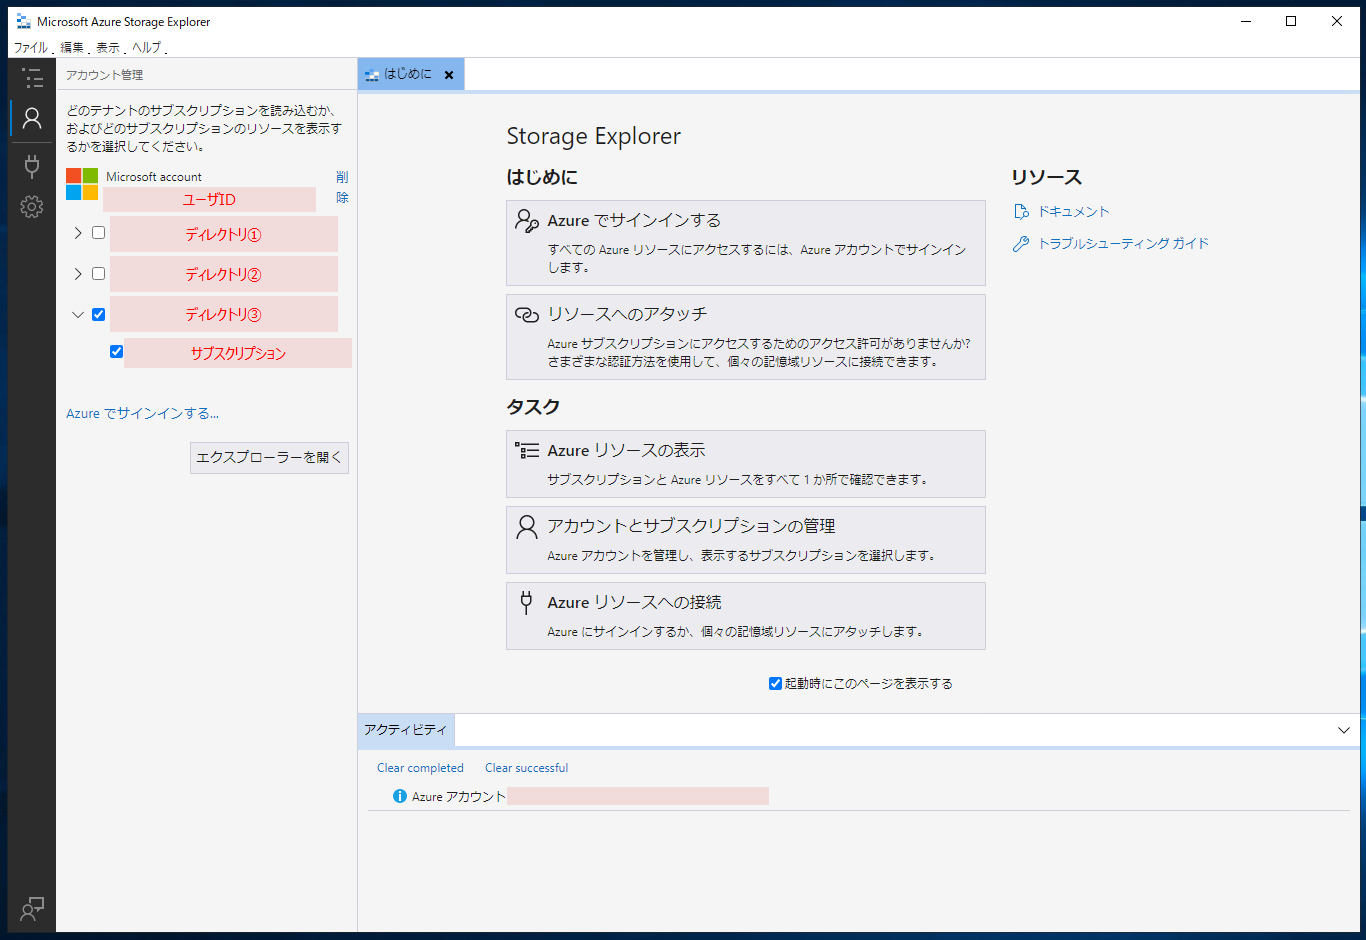Click the リソースへのアタッチ link icon
1366x940 pixels.
click(x=527, y=314)
